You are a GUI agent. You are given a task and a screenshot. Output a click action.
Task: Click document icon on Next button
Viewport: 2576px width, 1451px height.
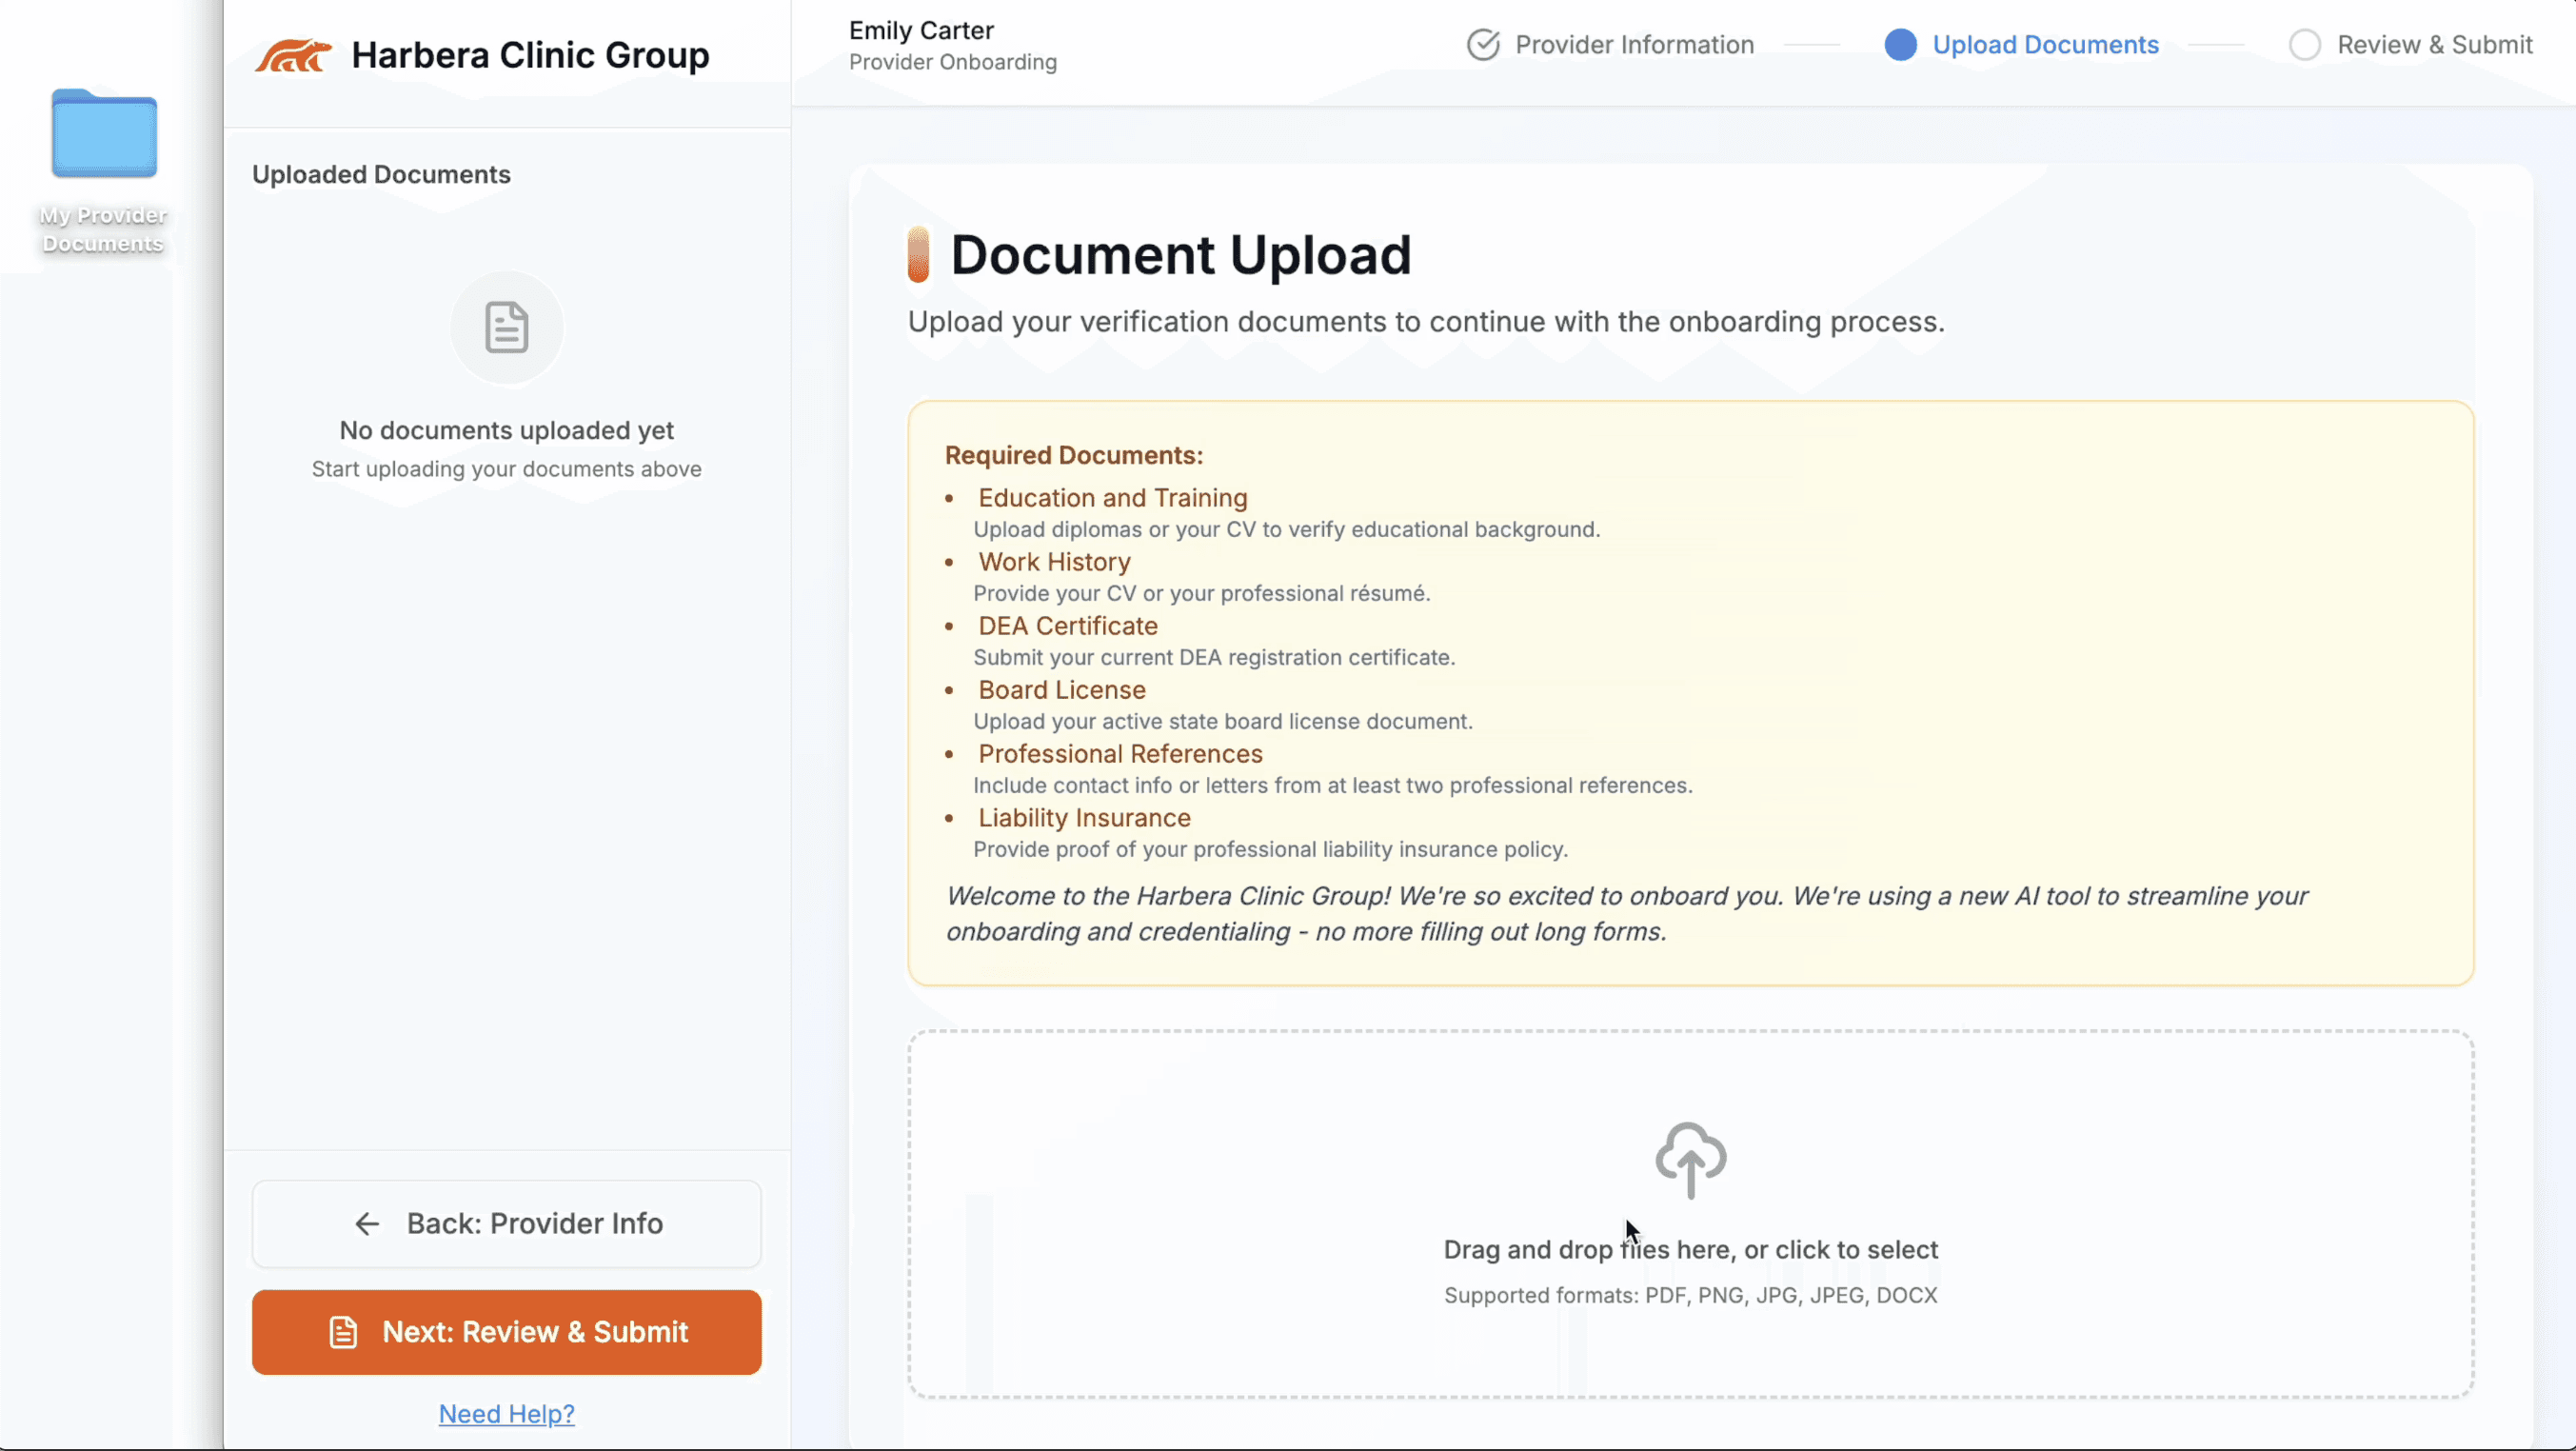pyautogui.click(x=343, y=1332)
